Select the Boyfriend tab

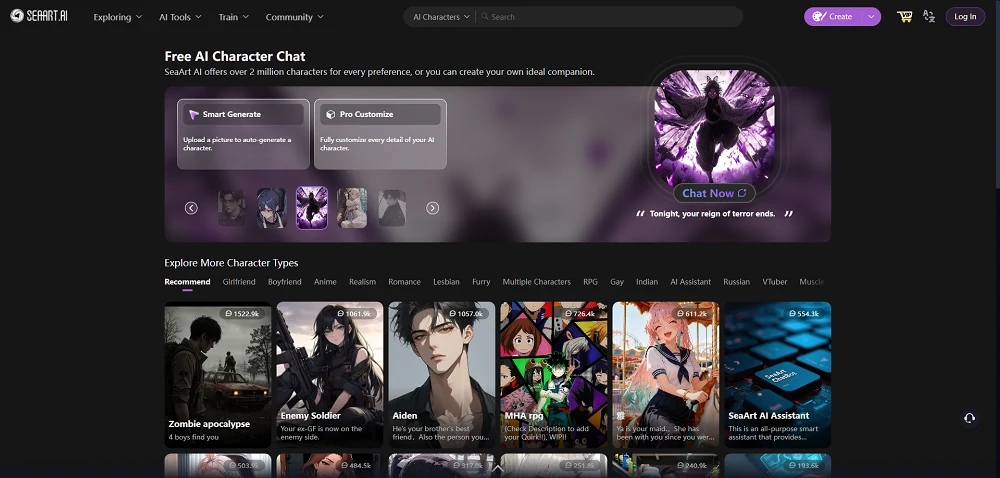(284, 282)
